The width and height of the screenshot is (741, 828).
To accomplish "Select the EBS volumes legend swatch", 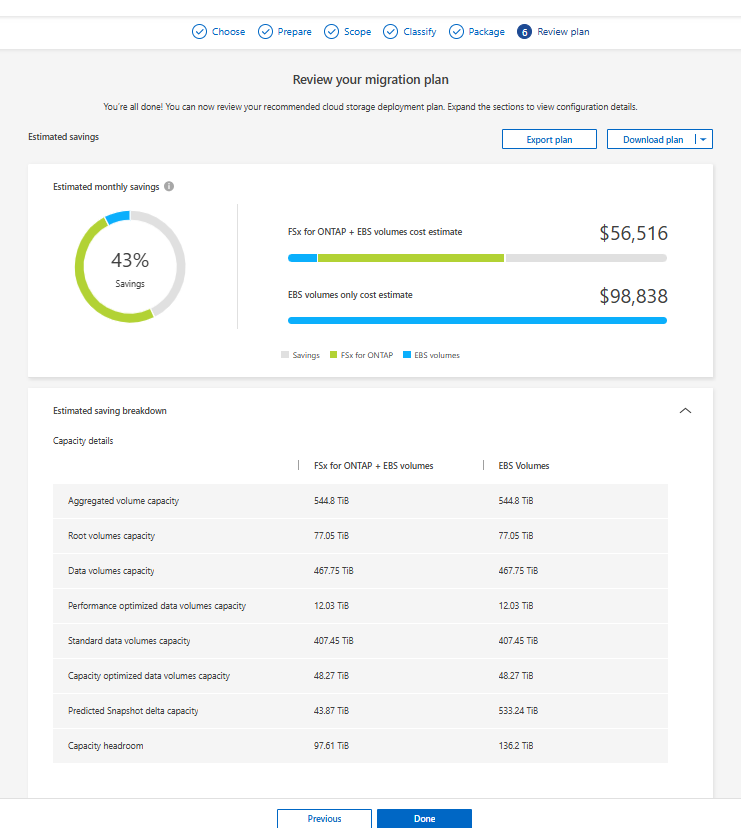I will pos(408,354).
